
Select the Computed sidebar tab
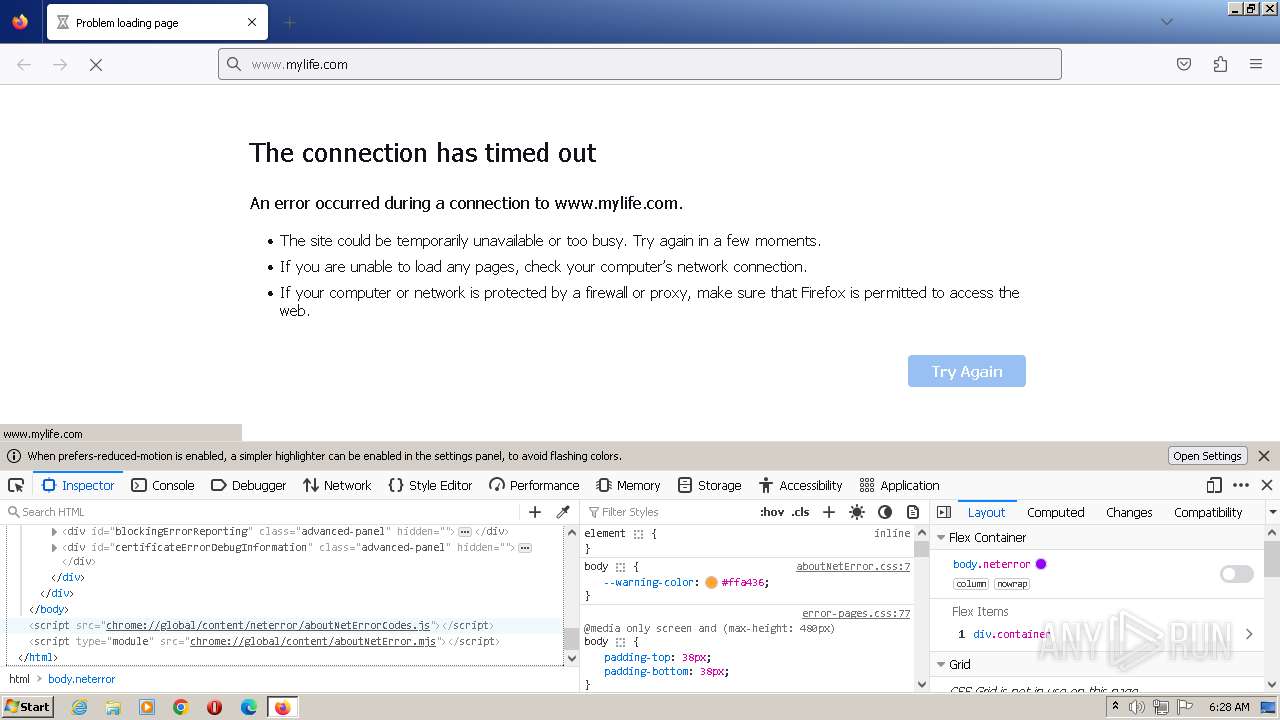click(x=1056, y=512)
